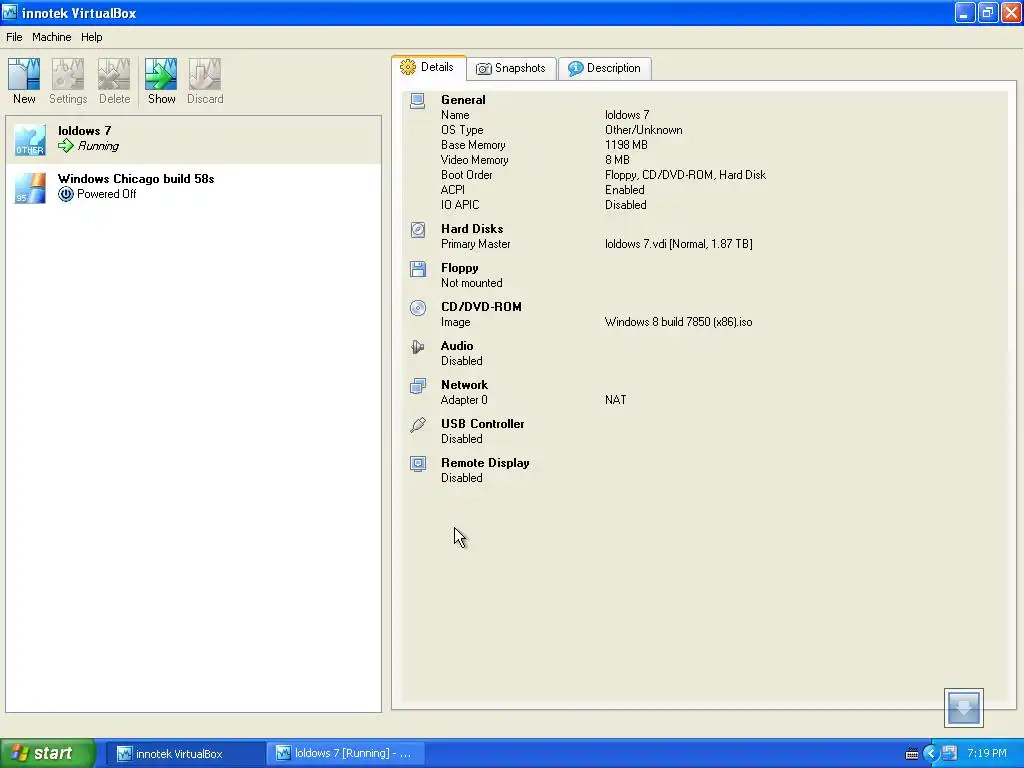Click the Audio section speaker icon
The width and height of the screenshot is (1024, 768).
coord(418,347)
